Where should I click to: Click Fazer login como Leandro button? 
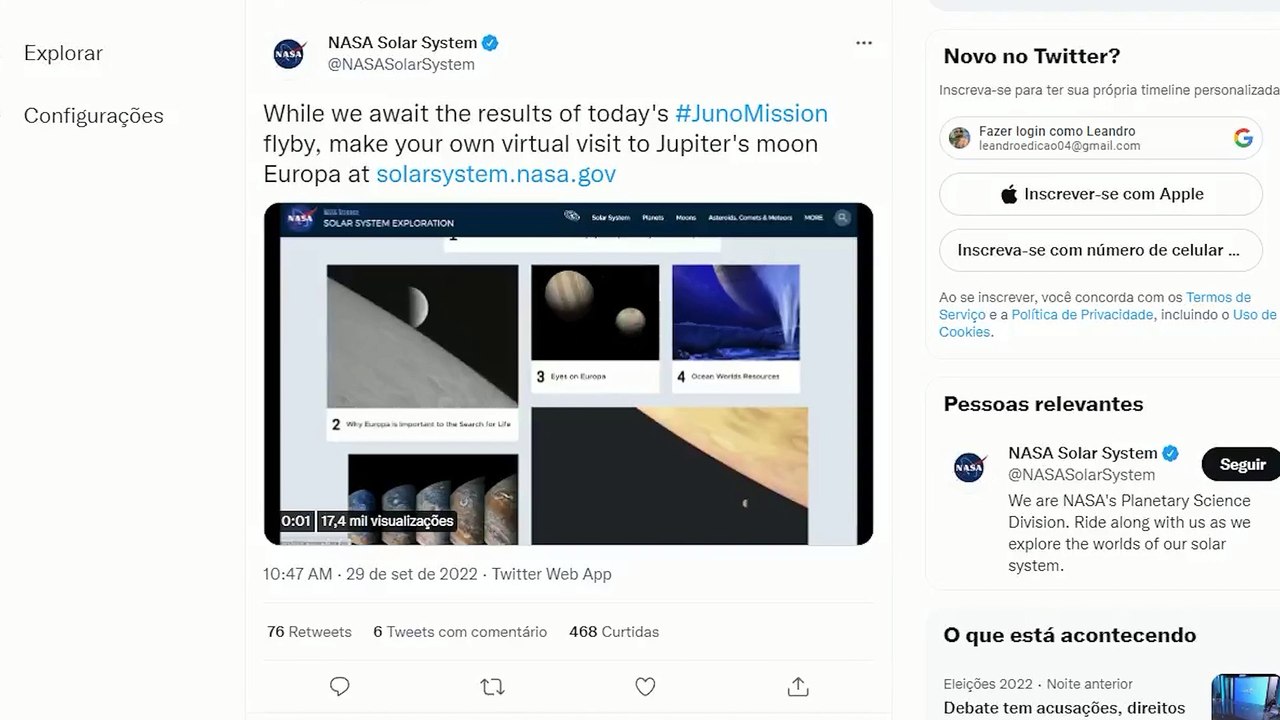1101,138
